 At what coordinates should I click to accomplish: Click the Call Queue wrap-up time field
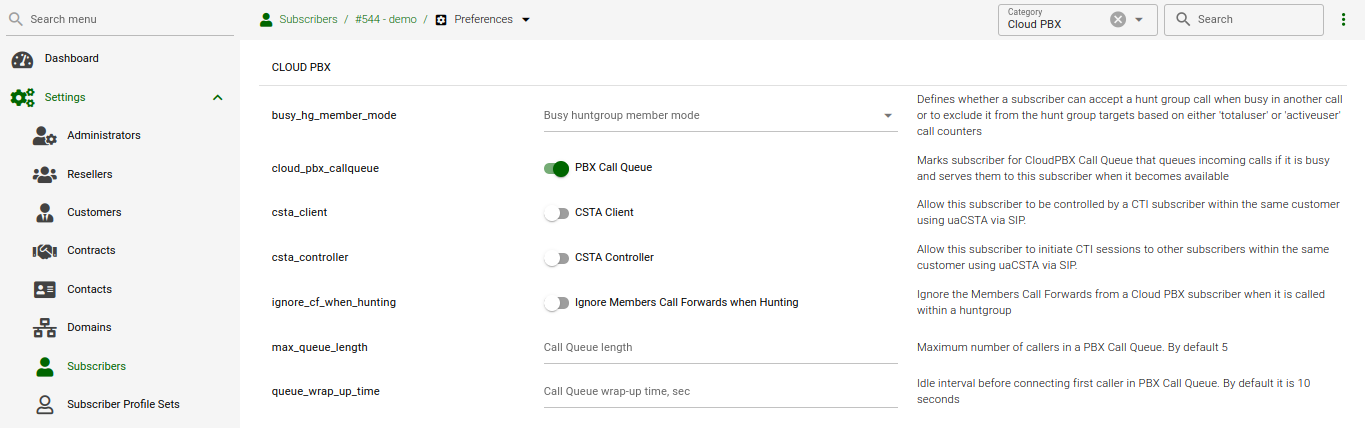coord(720,392)
